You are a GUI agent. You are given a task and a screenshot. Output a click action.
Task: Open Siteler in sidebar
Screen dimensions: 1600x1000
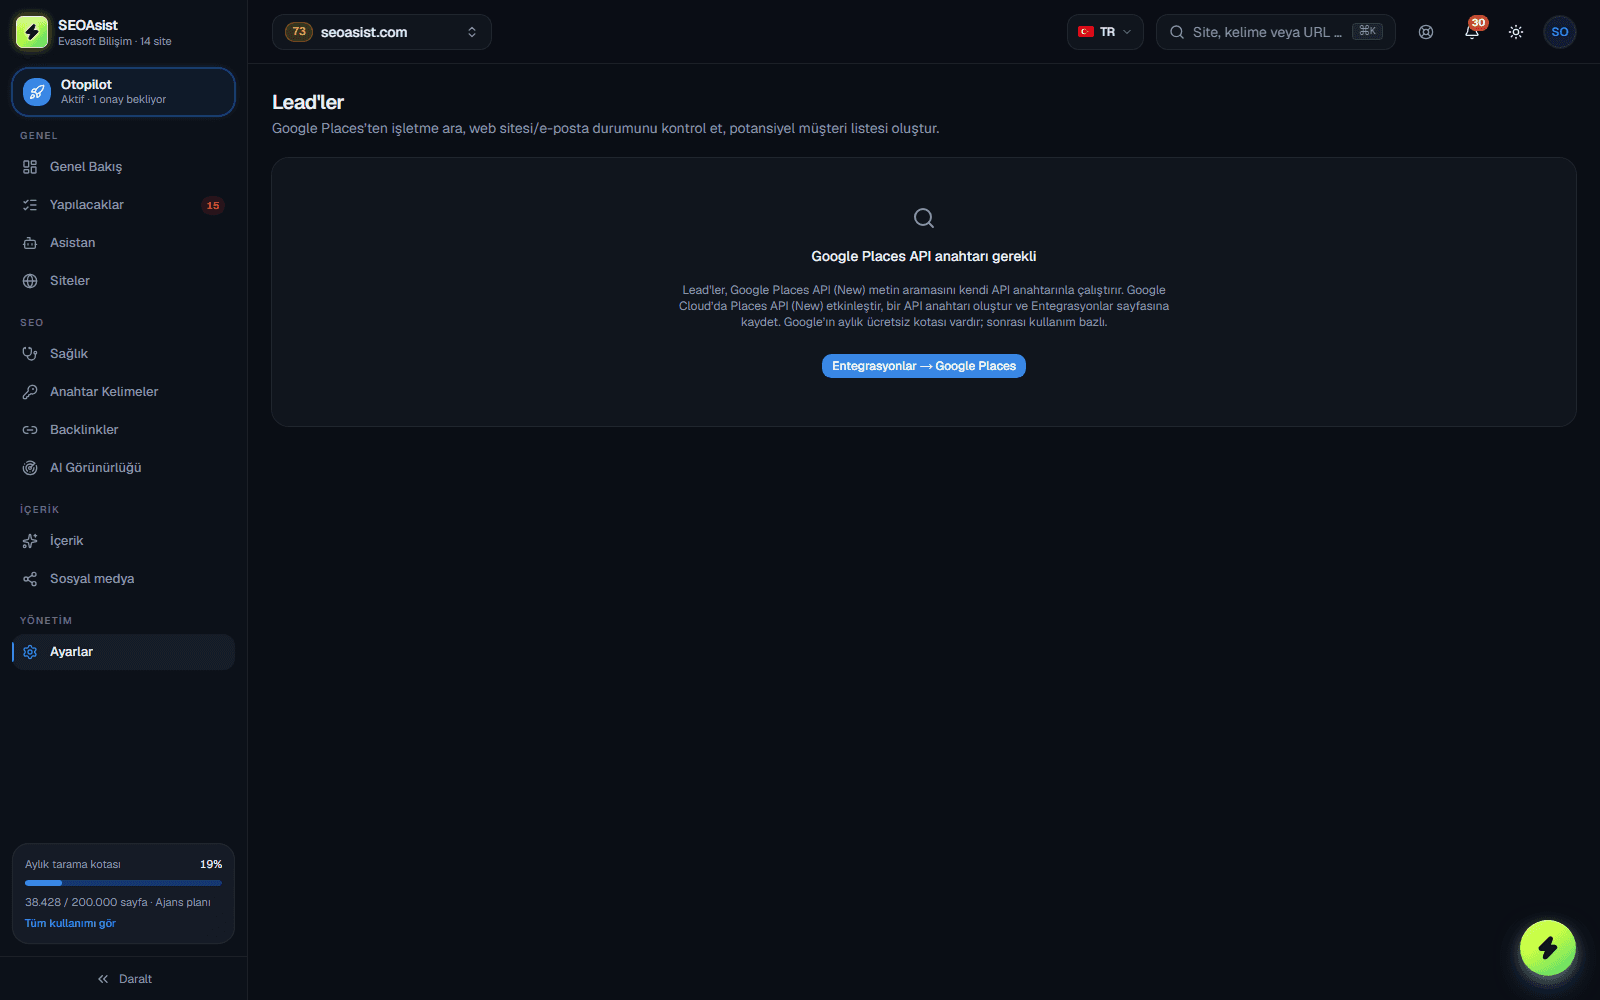point(123,281)
